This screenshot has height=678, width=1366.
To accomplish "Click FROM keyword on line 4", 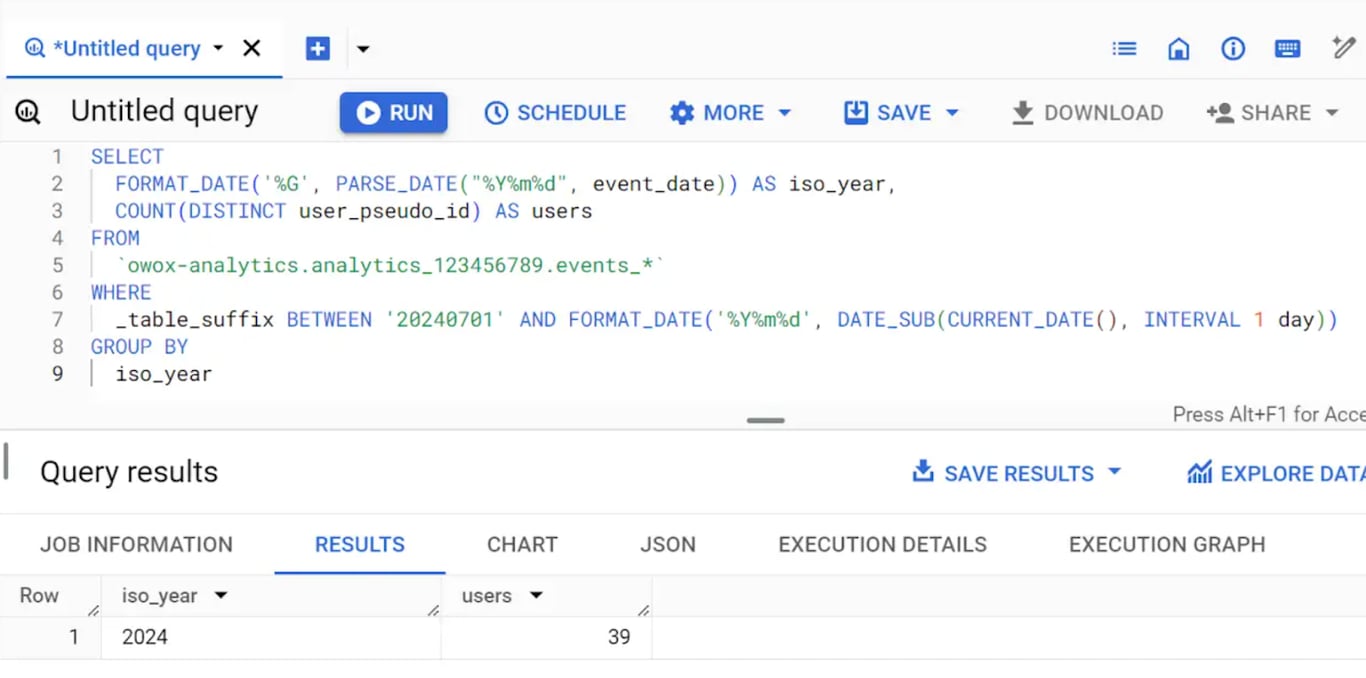I will pyautogui.click(x=115, y=238).
